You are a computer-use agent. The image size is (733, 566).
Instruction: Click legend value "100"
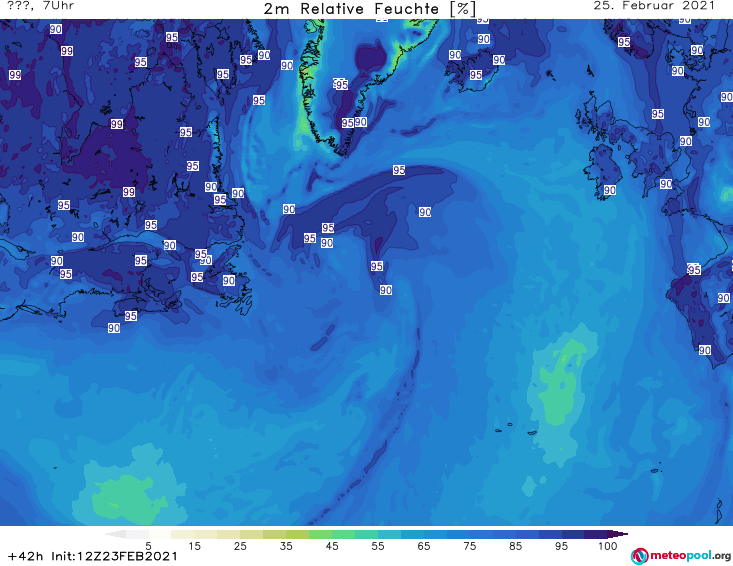tap(608, 546)
